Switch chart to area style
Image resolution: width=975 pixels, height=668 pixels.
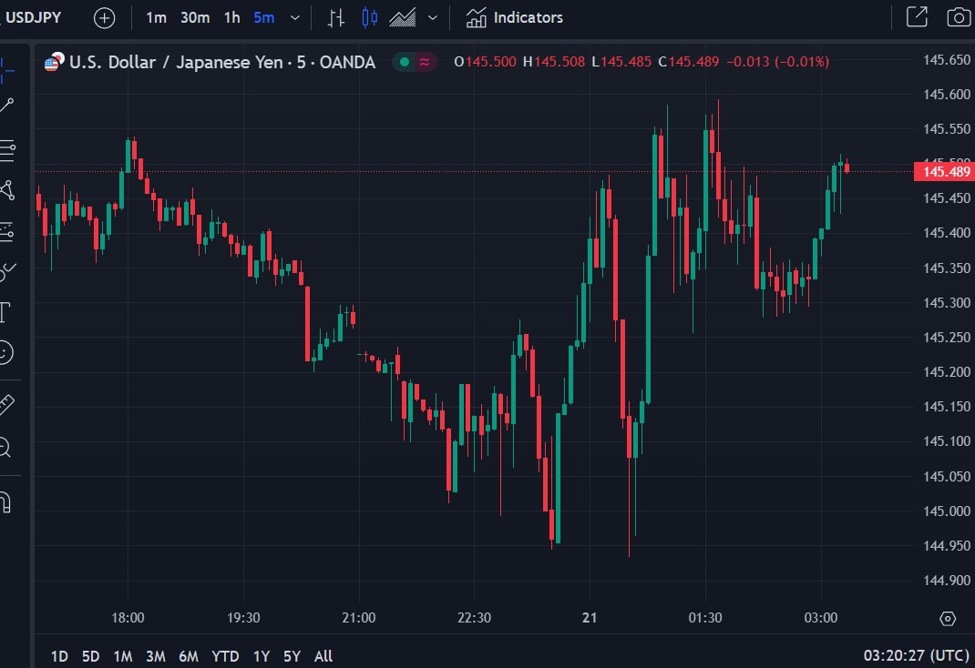[400, 17]
